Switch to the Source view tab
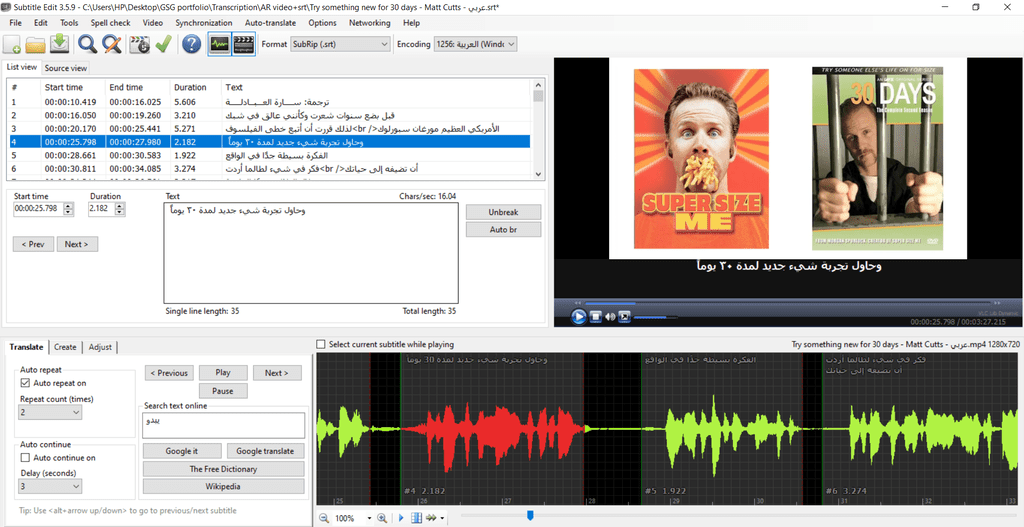Viewport: 1024px width, 527px height. 66,68
